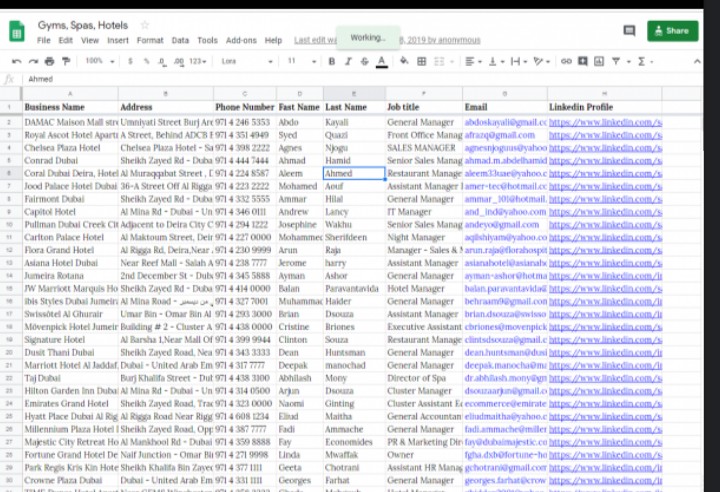Open the Add-ons menu

pyautogui.click(x=241, y=40)
